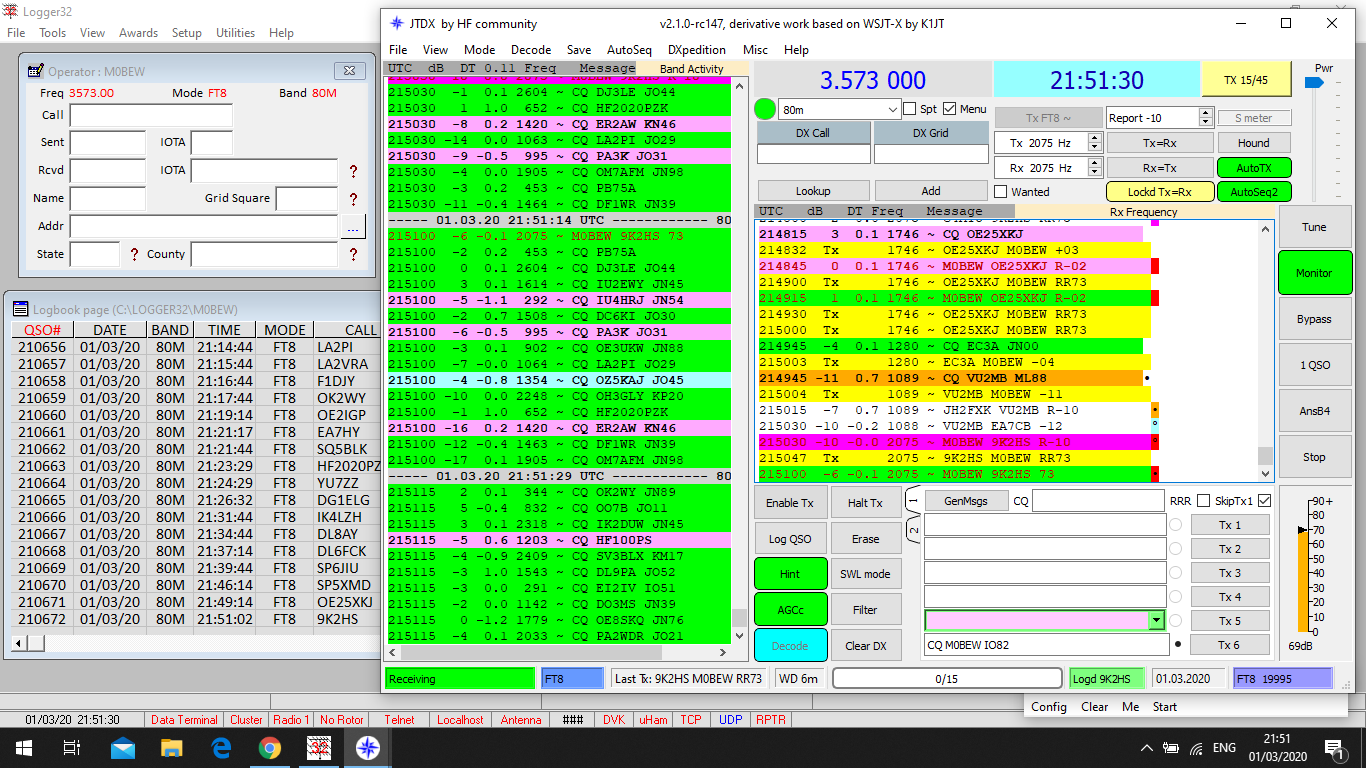This screenshot has width=1366, height=768.
Task: Click the Rx Frequency pane scrollbar
Action: 1266,351
